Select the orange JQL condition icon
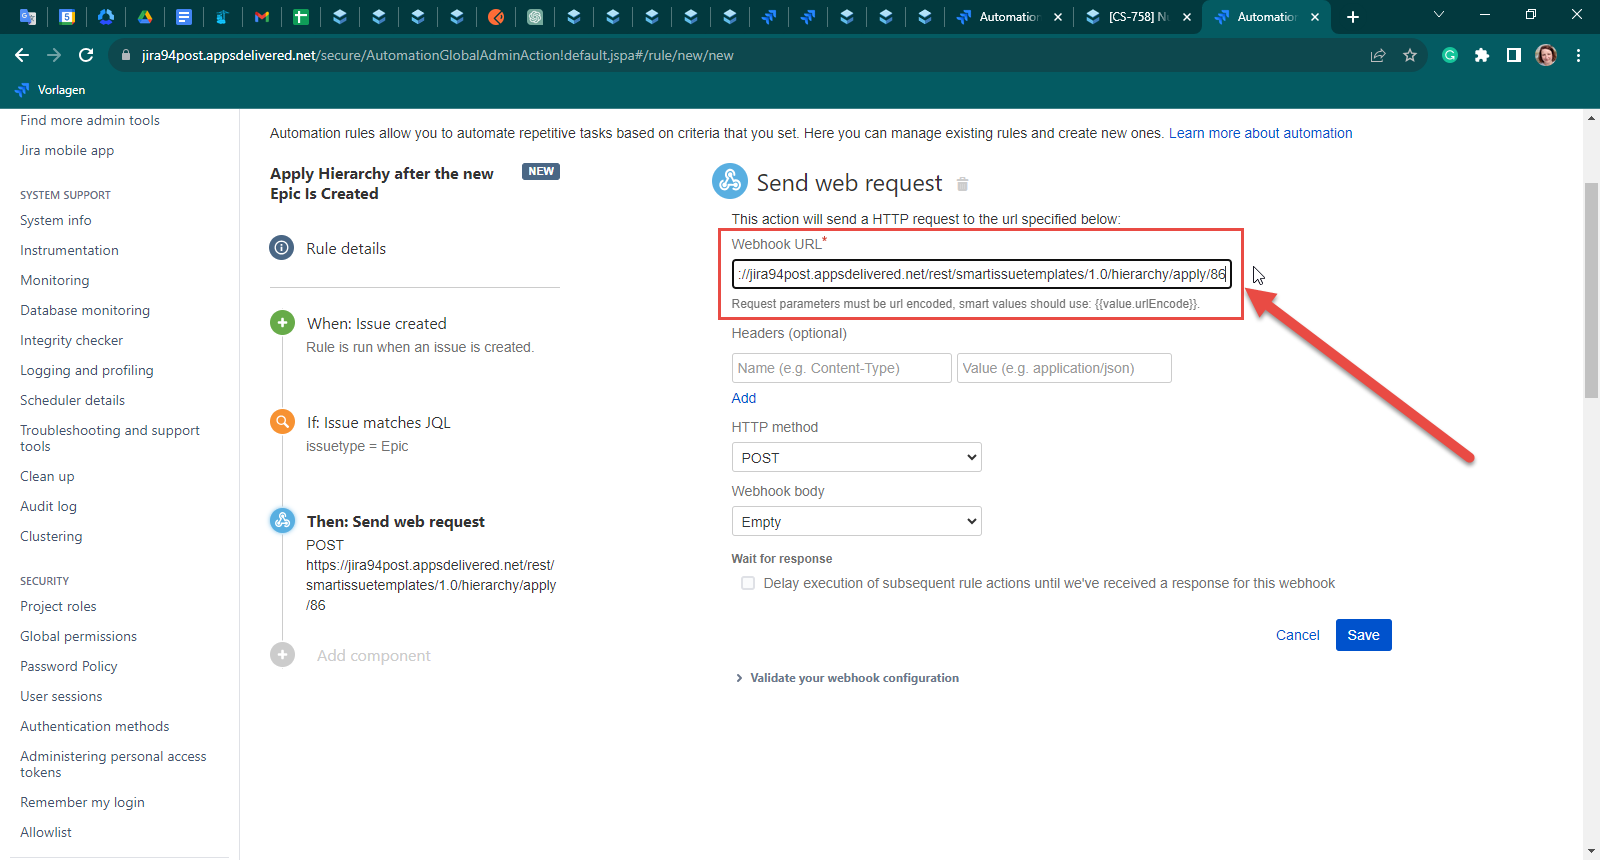This screenshot has width=1600, height=860. tap(282, 422)
